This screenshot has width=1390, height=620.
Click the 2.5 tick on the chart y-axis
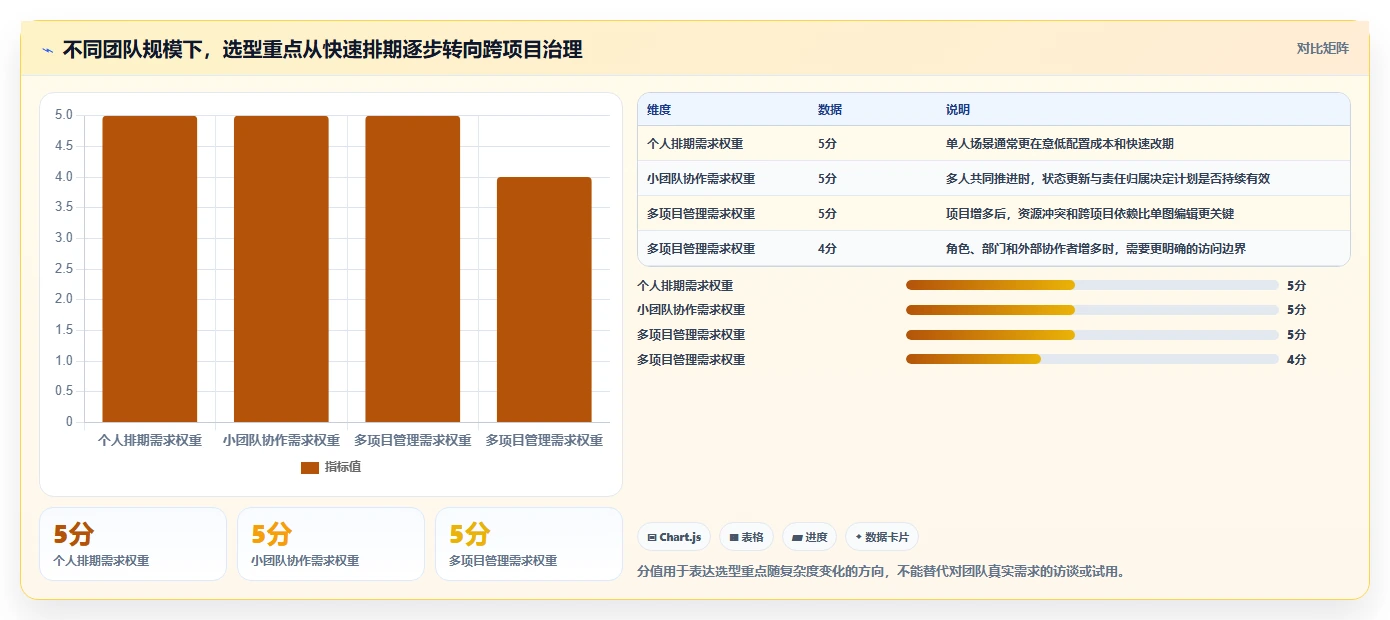(x=63, y=269)
